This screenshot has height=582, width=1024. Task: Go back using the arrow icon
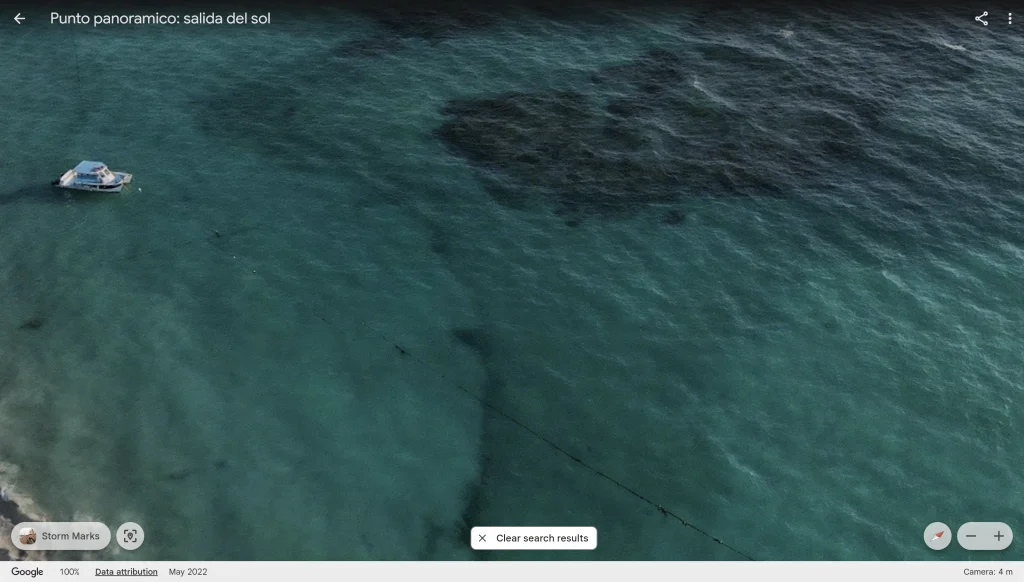pyautogui.click(x=19, y=19)
